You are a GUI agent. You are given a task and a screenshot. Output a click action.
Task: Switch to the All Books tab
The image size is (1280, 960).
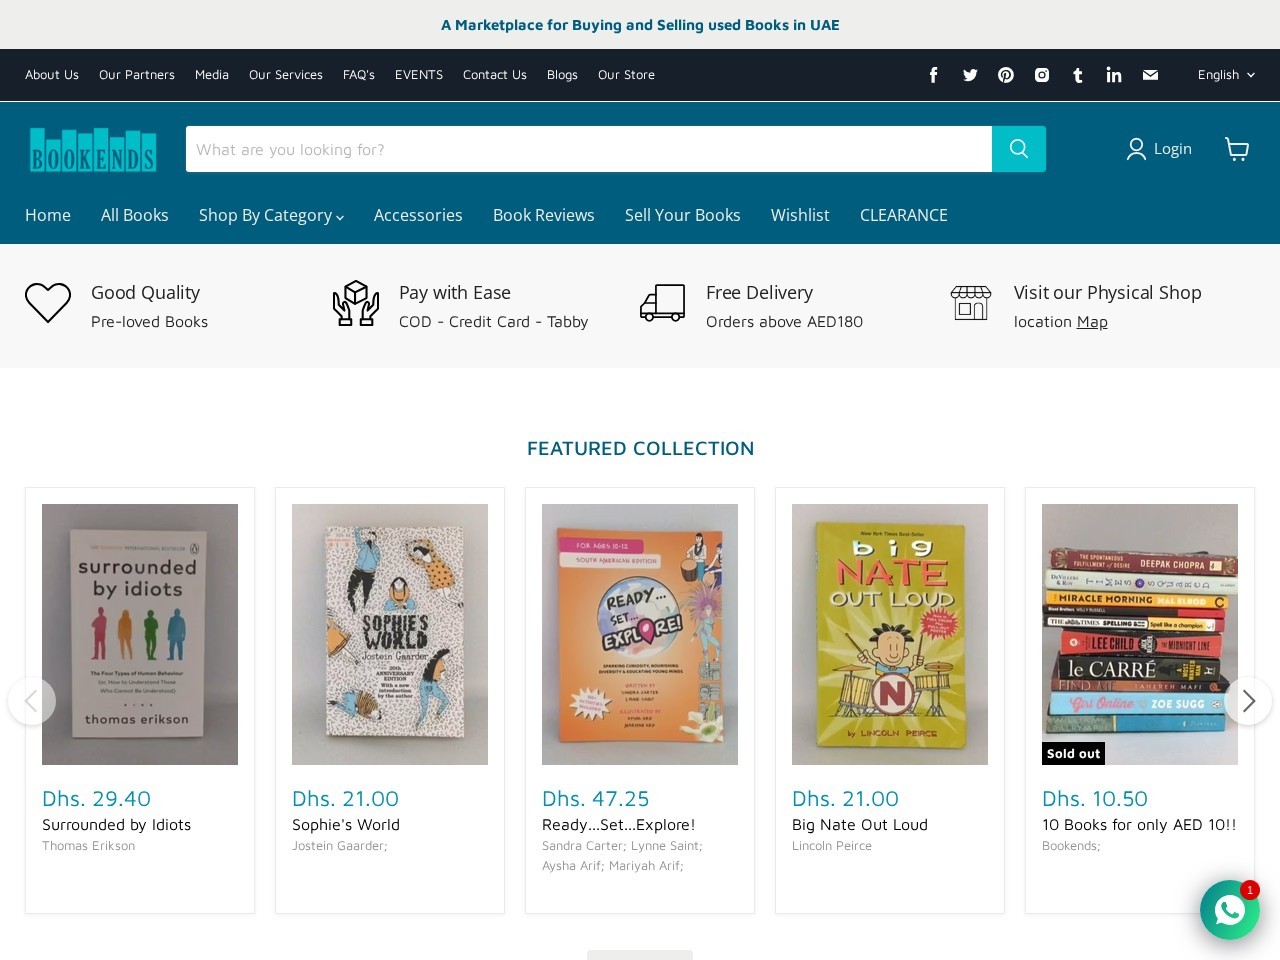coord(134,215)
